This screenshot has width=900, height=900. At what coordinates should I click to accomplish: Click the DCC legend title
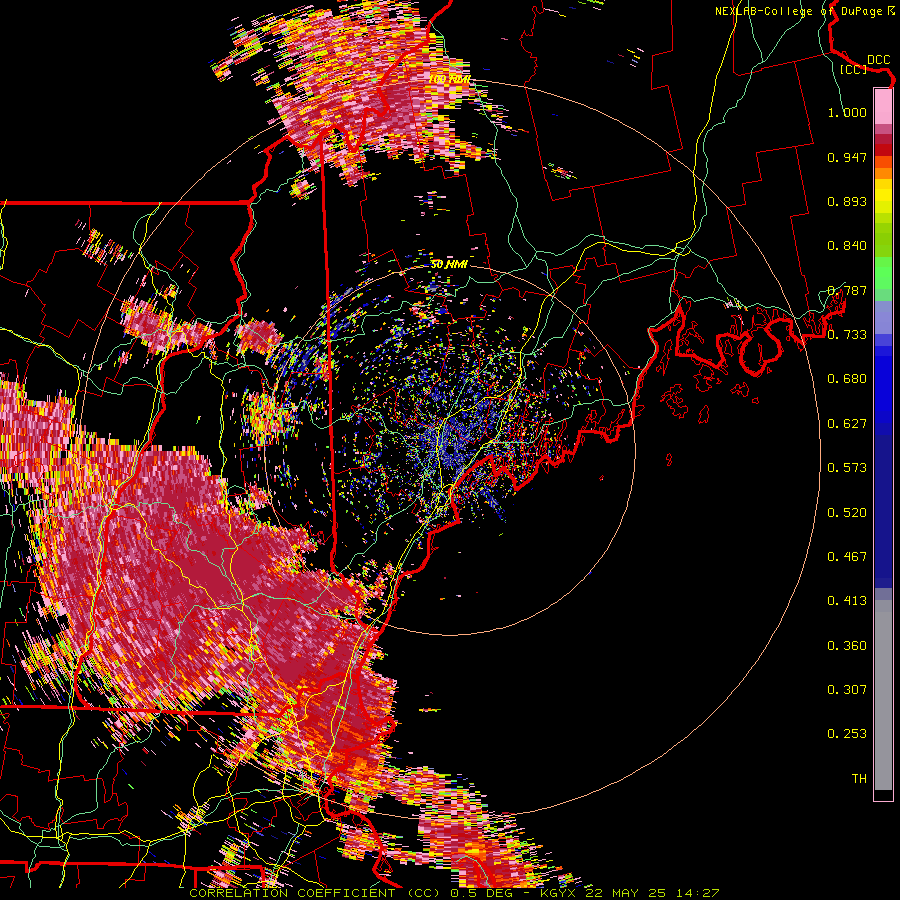click(x=879, y=60)
